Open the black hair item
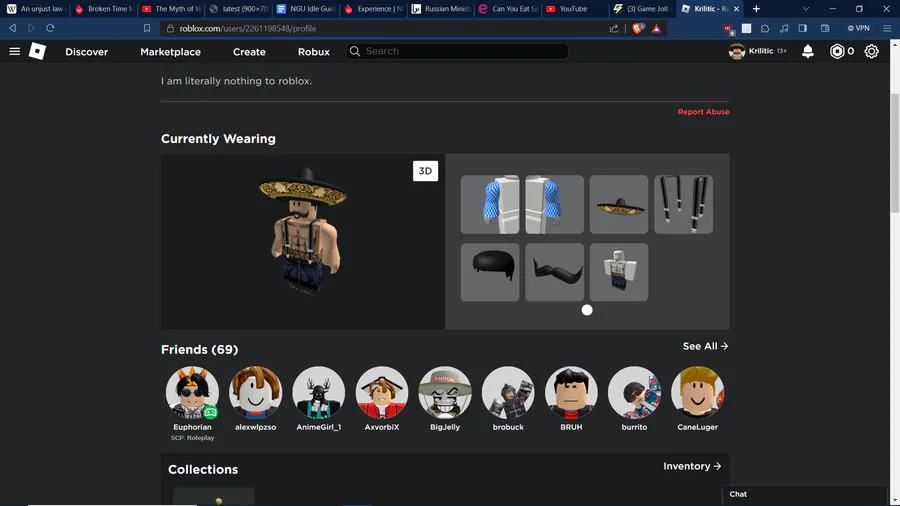900x506 pixels. pyautogui.click(x=490, y=272)
